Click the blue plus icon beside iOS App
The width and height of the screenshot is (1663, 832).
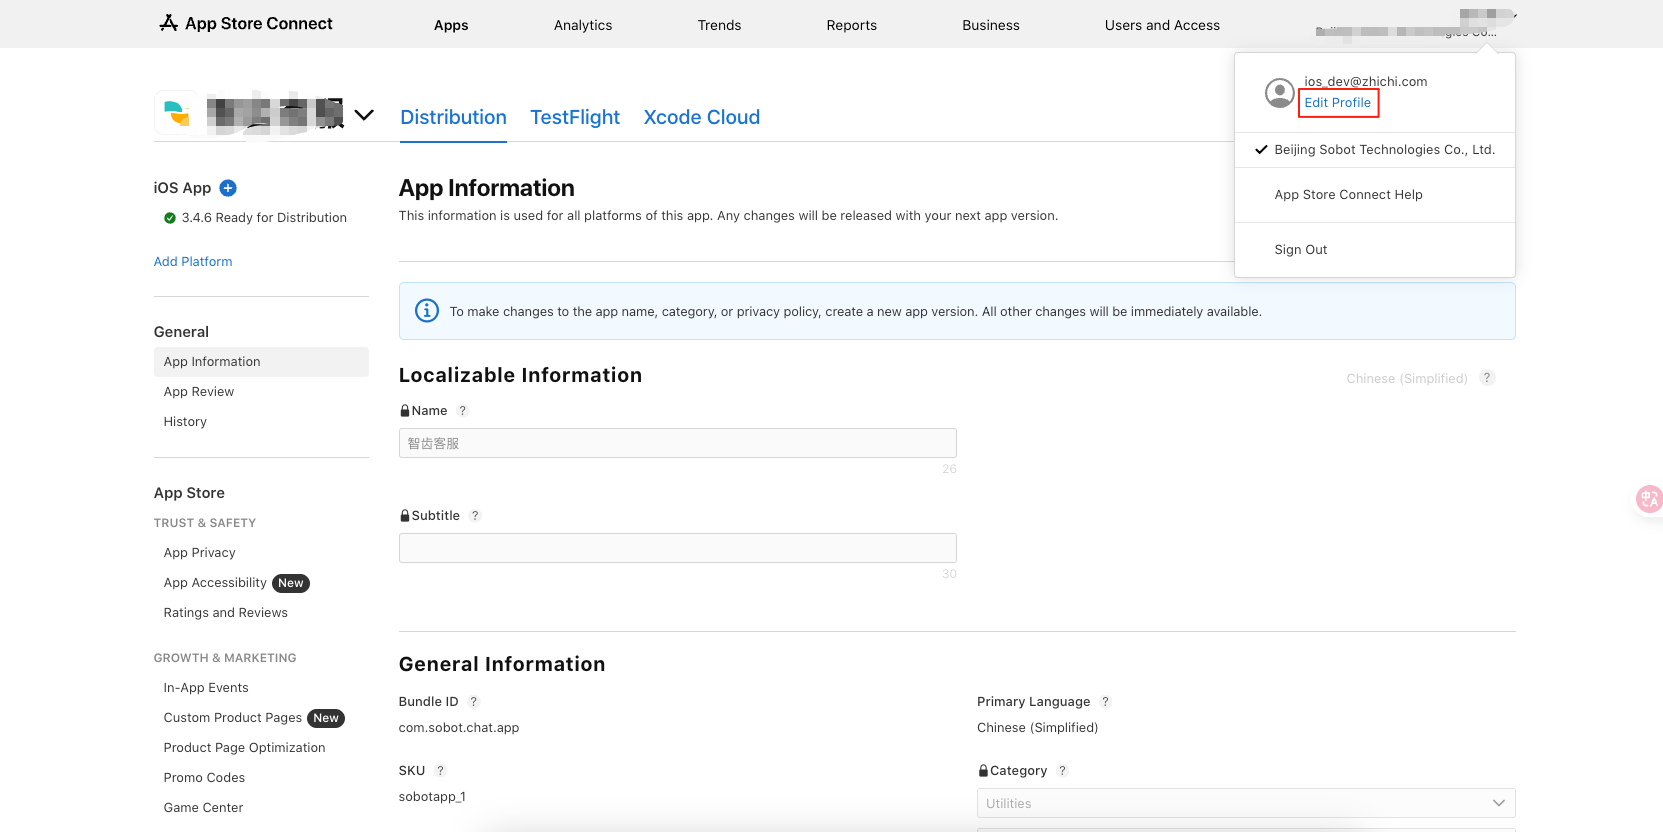click(228, 188)
